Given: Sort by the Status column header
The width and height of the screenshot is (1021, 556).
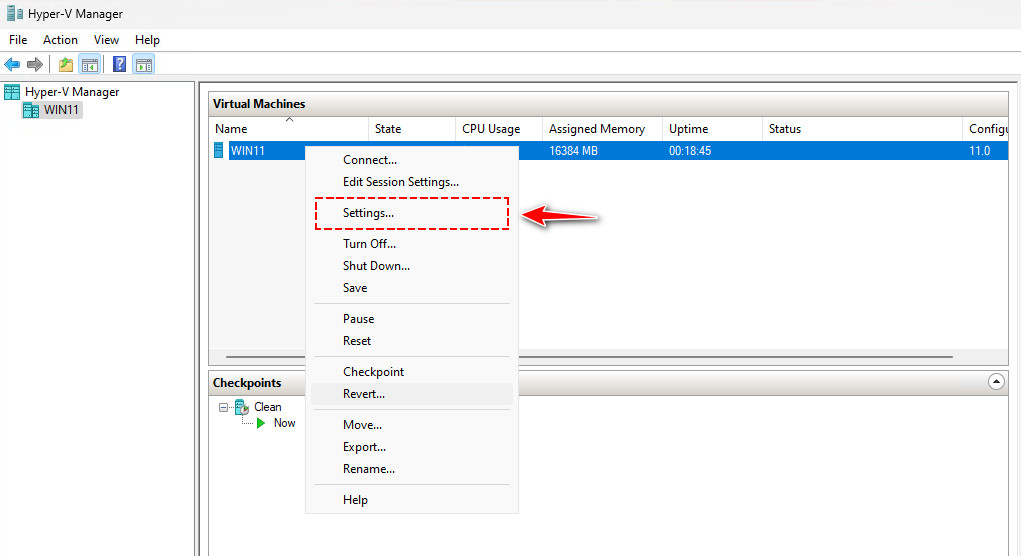Looking at the screenshot, I should click(862, 129).
